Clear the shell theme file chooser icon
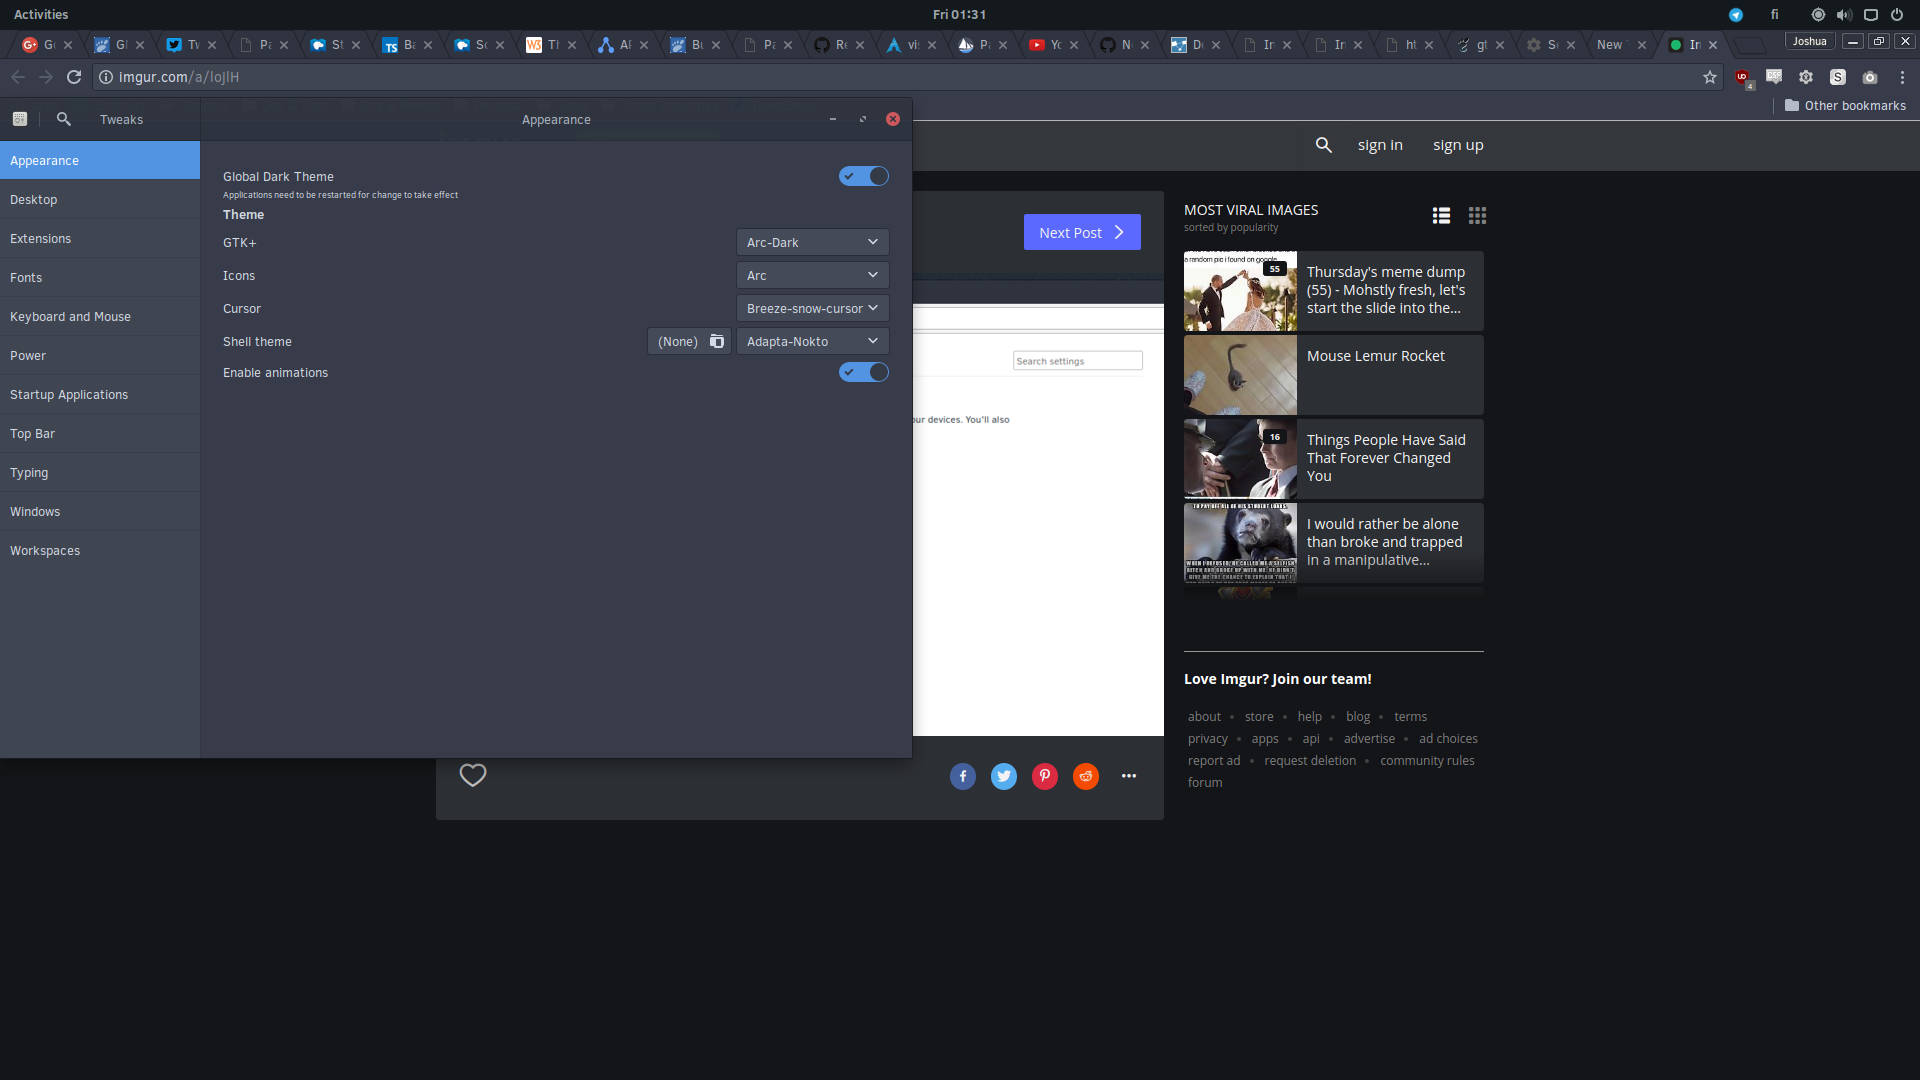 tap(717, 342)
